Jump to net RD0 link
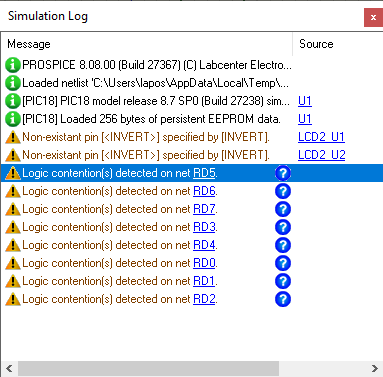Image resolution: width=383 pixels, height=377 pixels. click(x=204, y=263)
